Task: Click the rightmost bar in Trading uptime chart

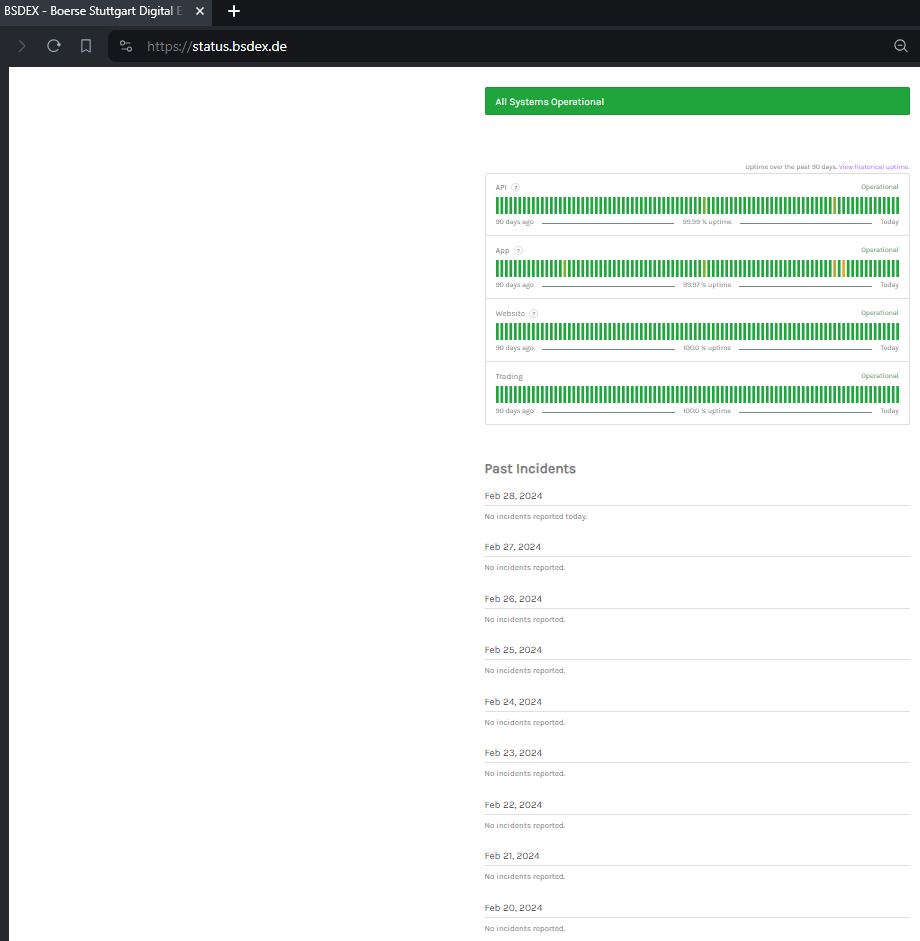Action: coord(896,394)
